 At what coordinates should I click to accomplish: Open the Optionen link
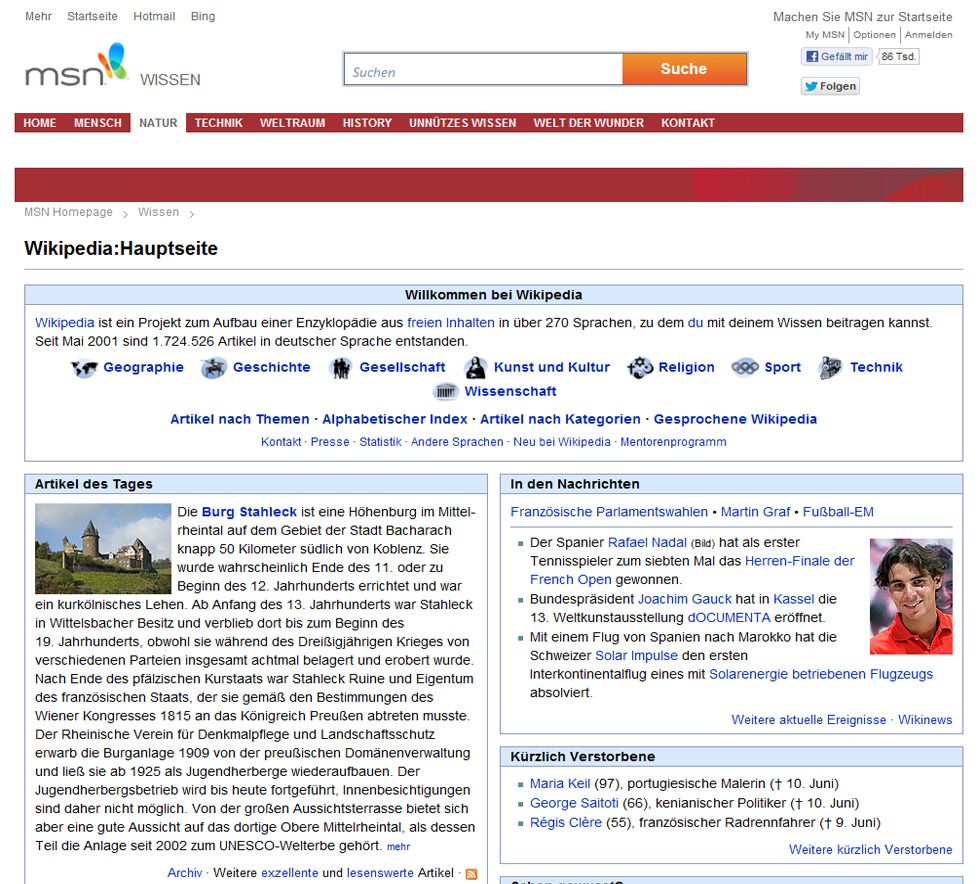coord(874,35)
